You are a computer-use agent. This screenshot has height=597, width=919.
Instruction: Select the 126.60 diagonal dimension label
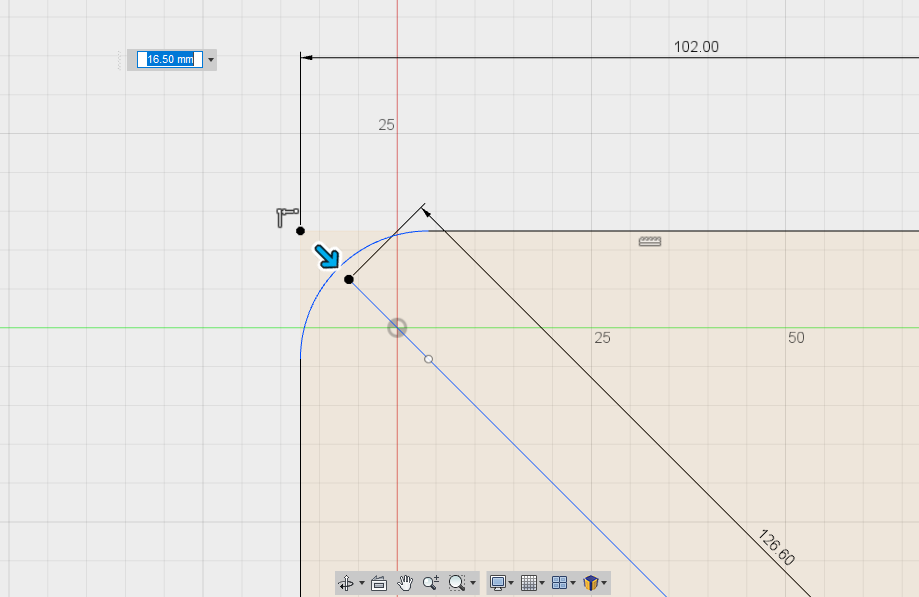click(777, 547)
